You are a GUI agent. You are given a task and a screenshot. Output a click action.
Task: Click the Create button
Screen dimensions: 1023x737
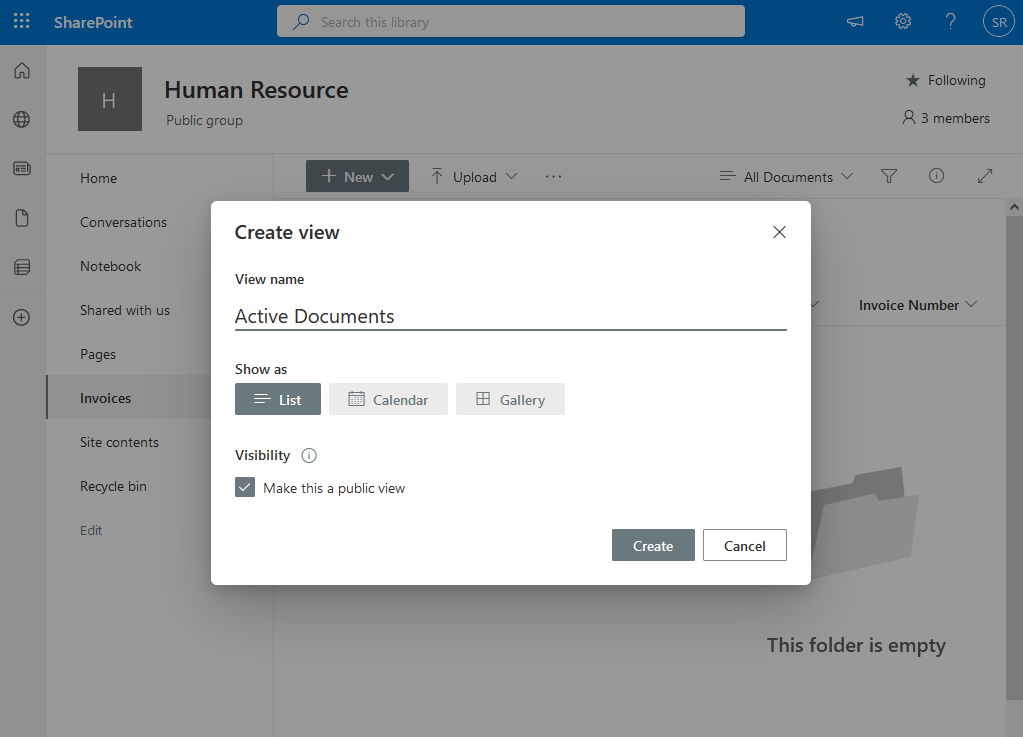tap(652, 545)
